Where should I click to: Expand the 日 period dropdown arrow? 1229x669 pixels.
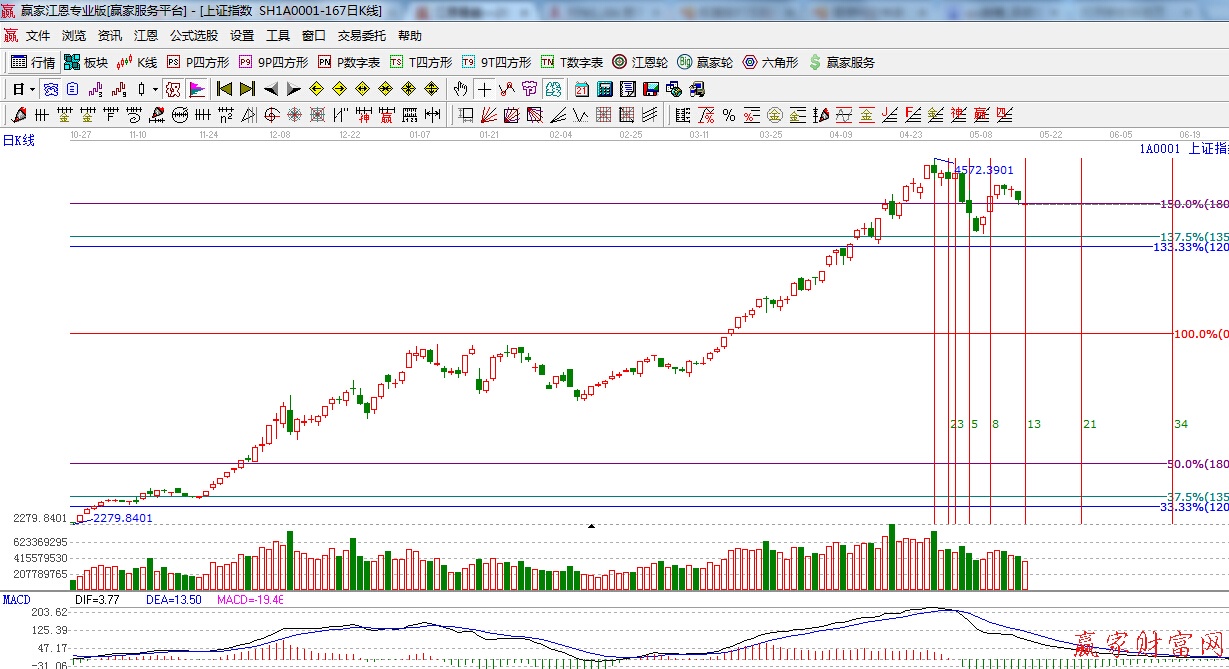coord(32,89)
